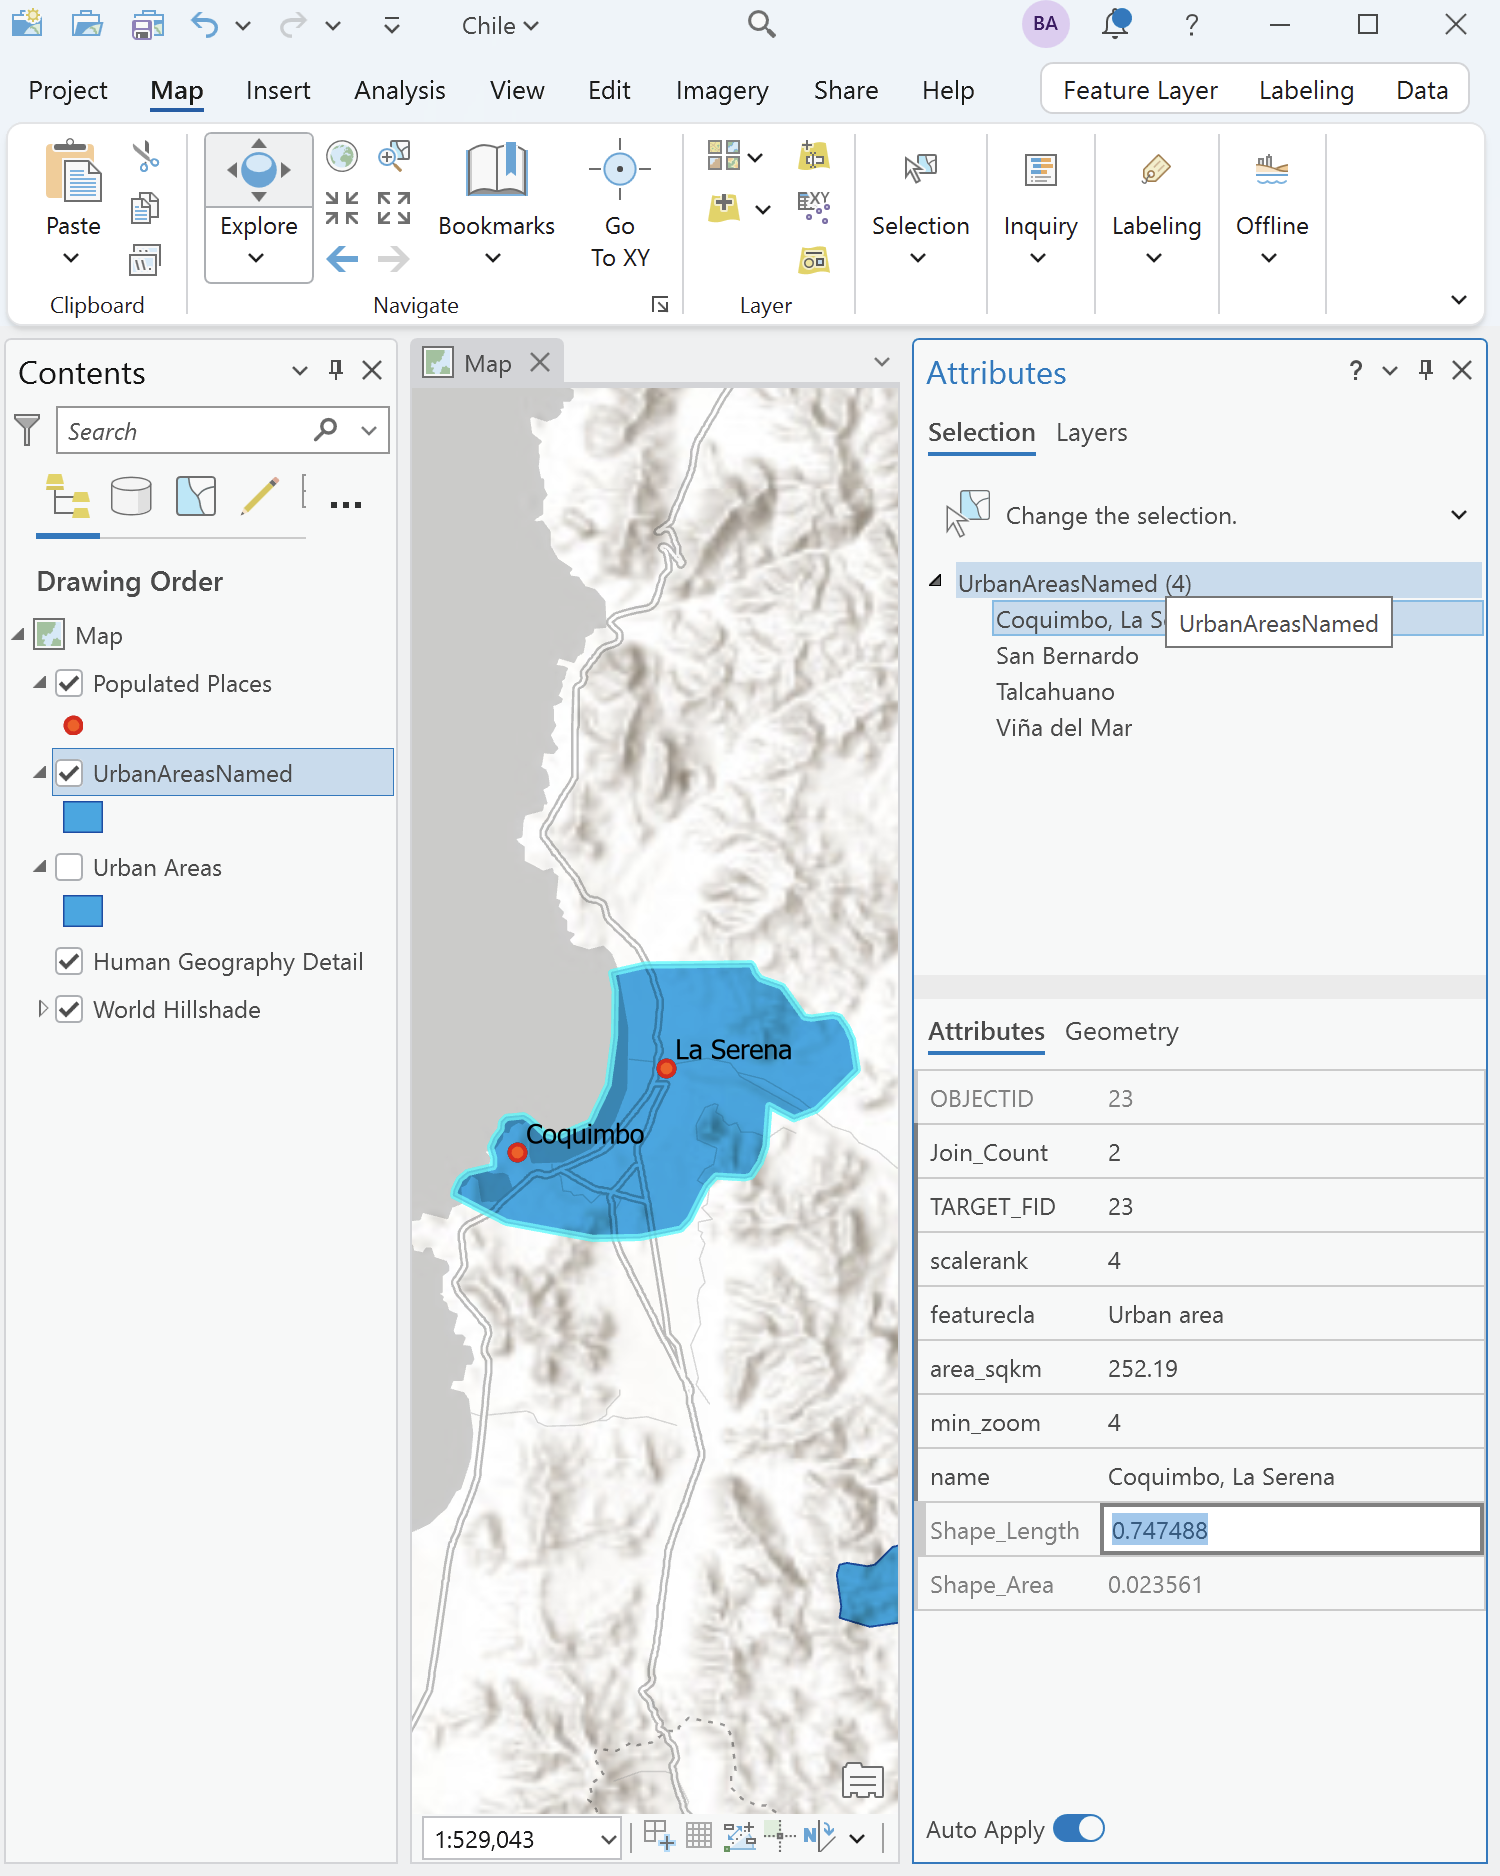The image size is (1500, 1876).
Task: Click the Cut scissors icon
Action: point(146,156)
